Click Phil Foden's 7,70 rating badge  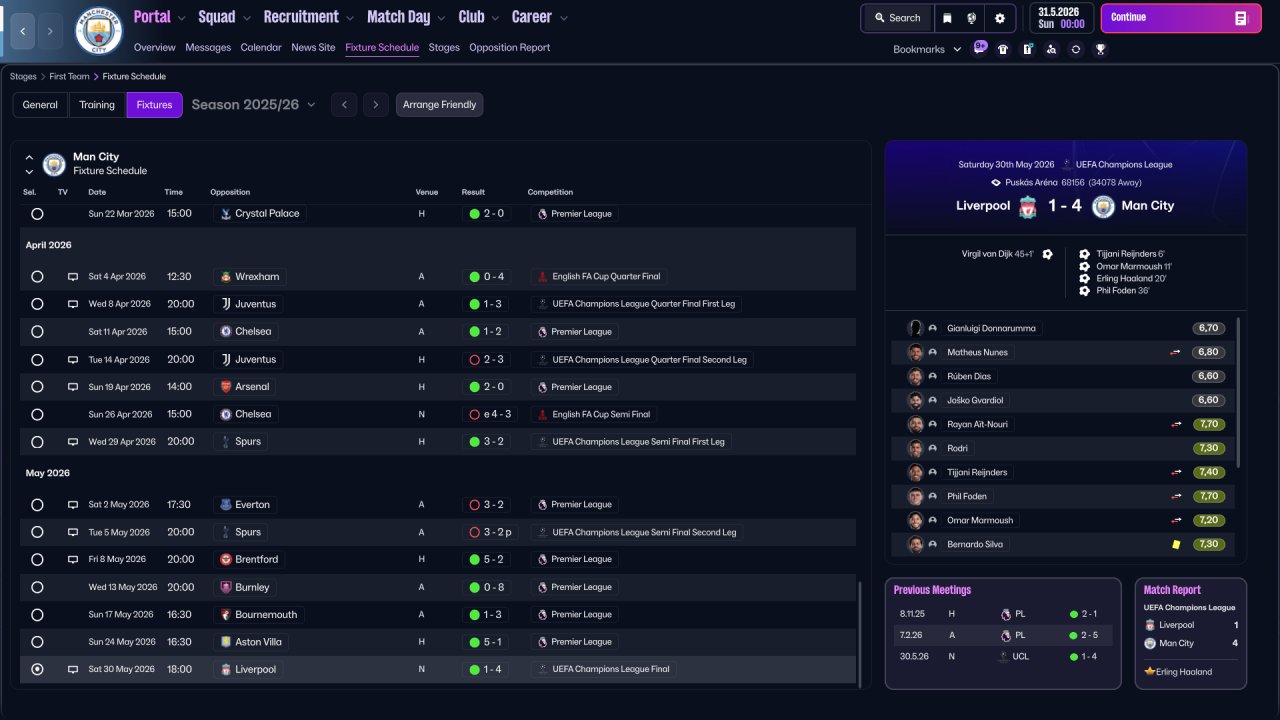pos(1209,496)
